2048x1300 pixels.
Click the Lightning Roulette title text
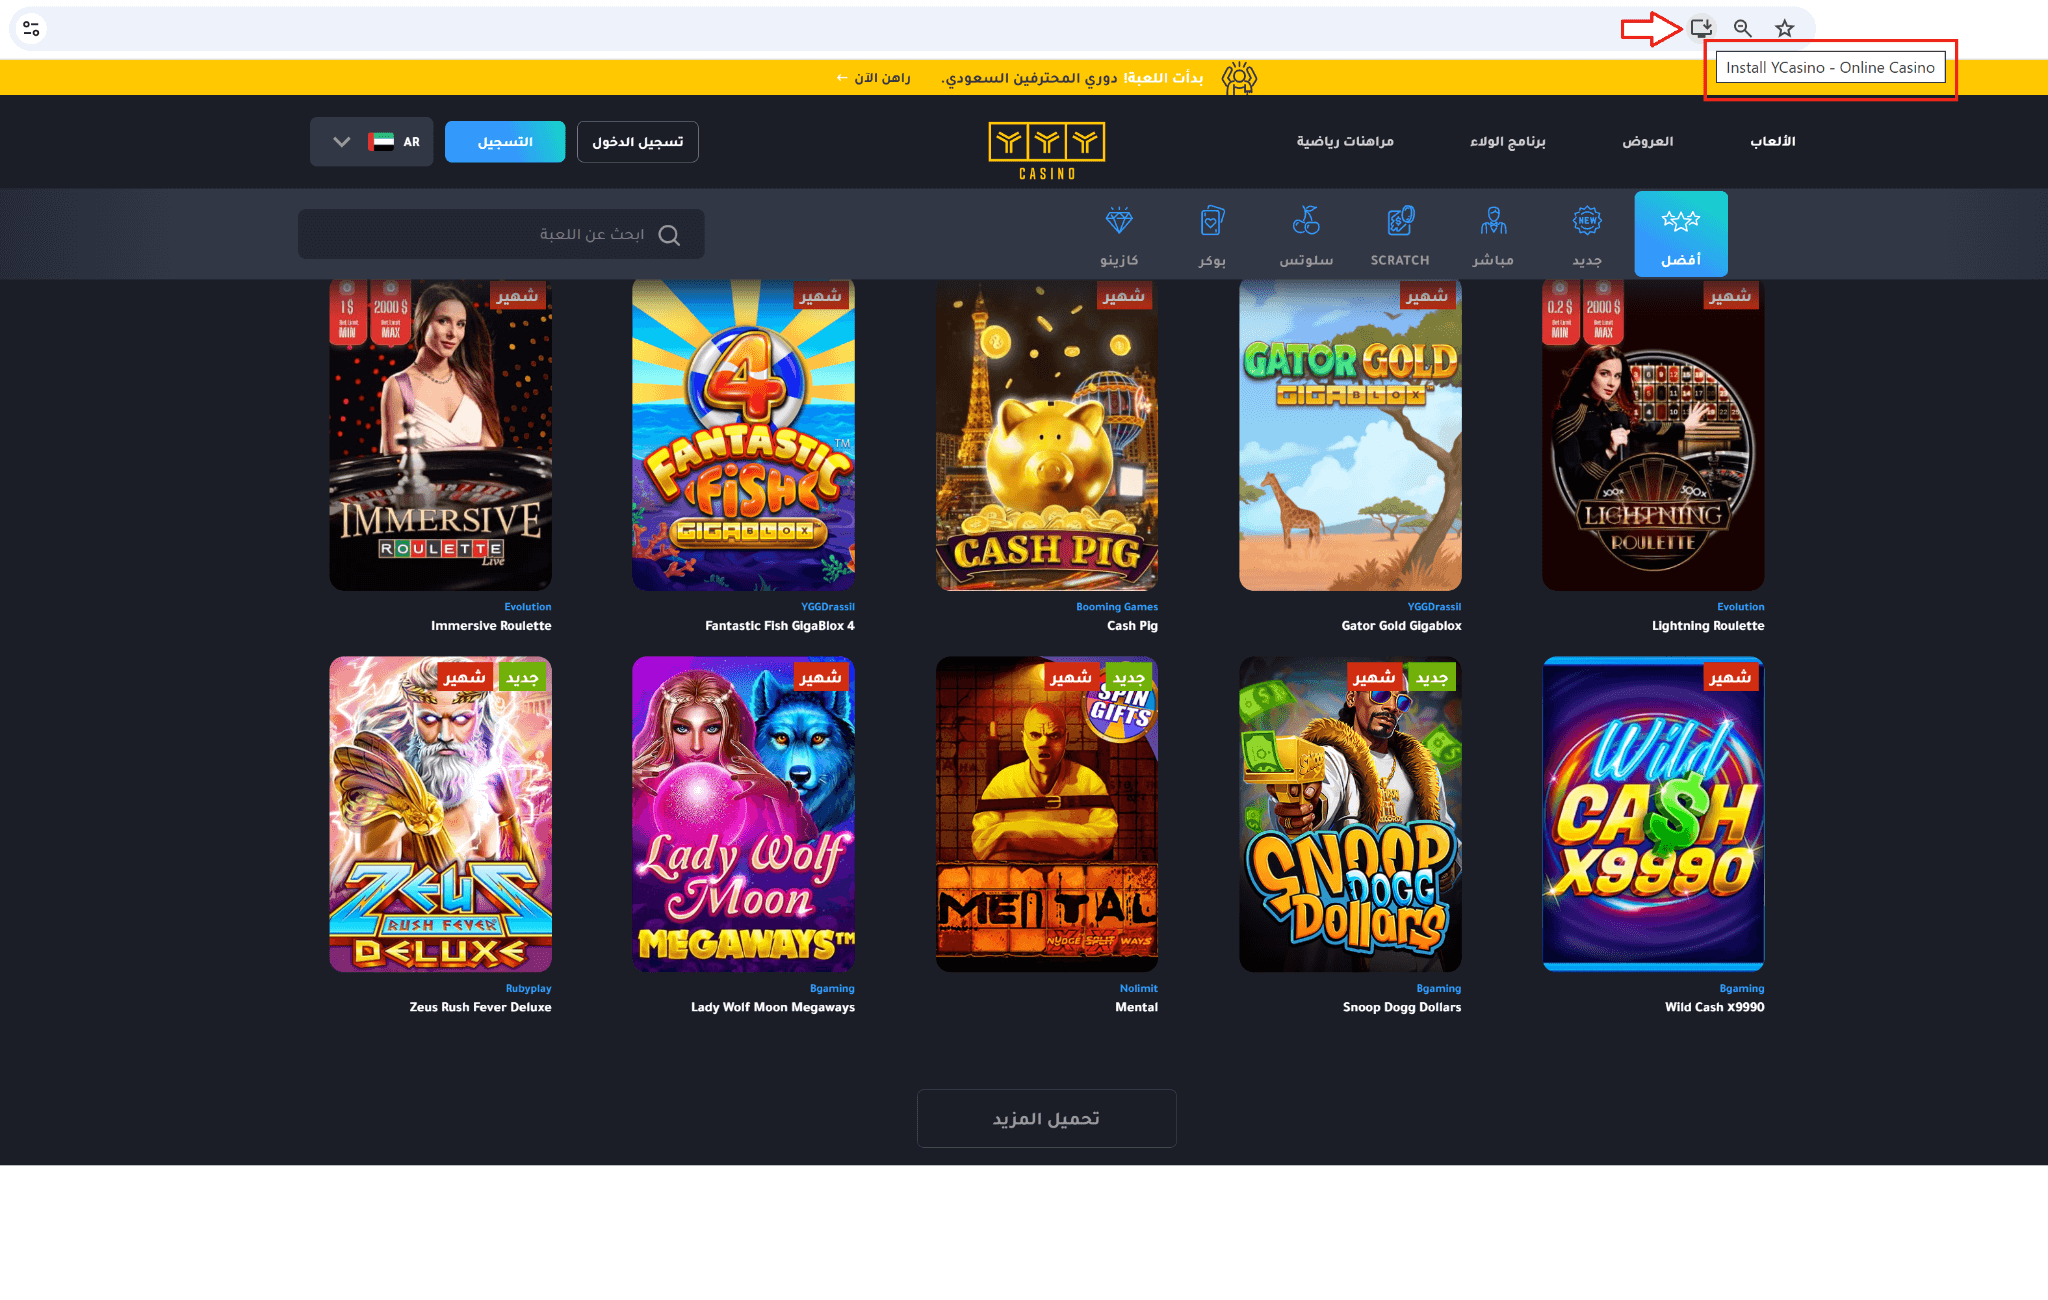(x=1708, y=626)
